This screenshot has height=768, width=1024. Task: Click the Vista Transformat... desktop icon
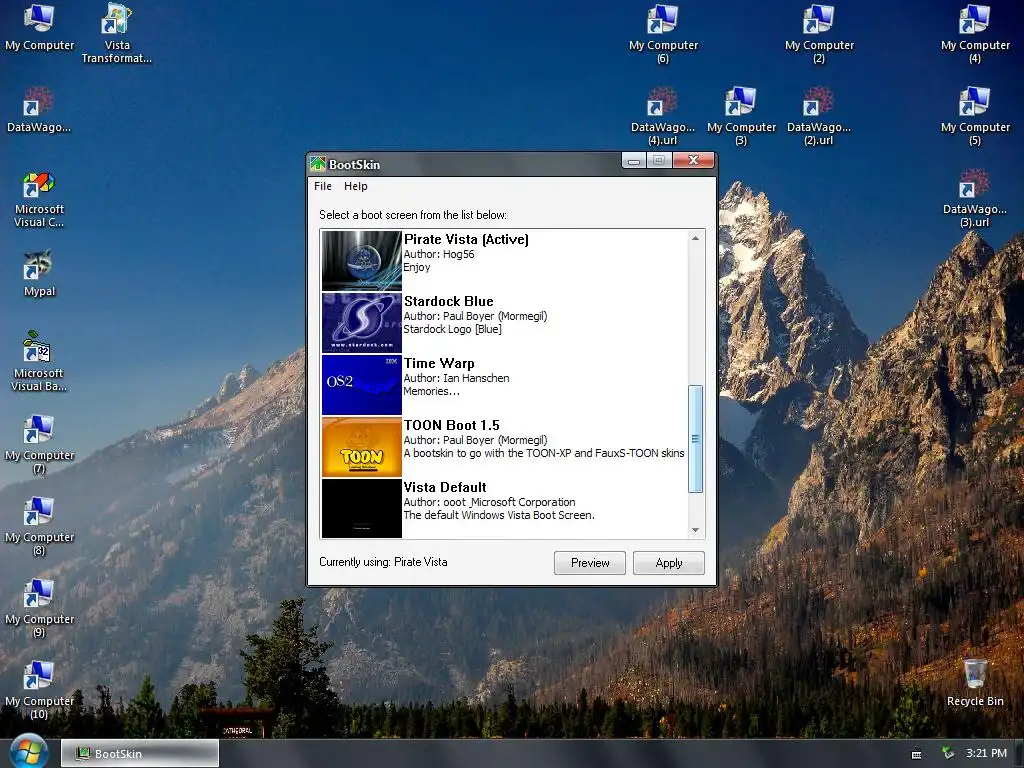coord(117,34)
